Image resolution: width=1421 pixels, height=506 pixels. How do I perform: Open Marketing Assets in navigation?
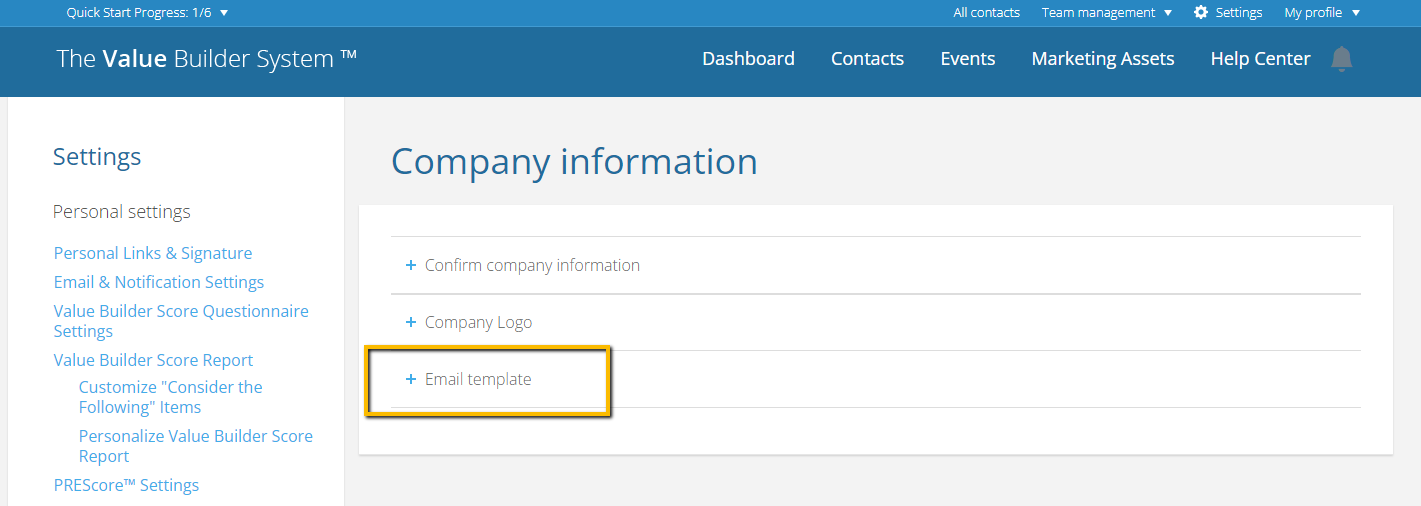[1103, 59]
